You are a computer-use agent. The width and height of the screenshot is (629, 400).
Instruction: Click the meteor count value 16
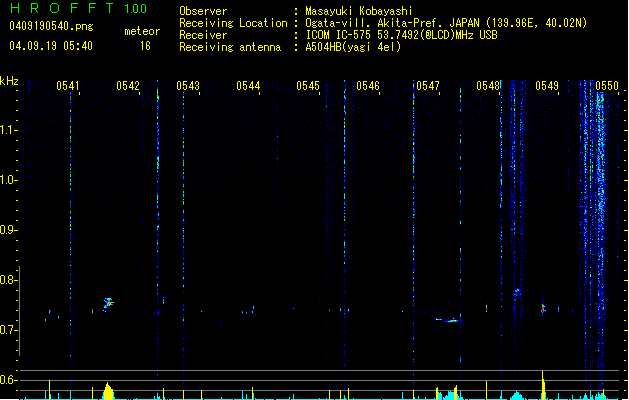145,46
